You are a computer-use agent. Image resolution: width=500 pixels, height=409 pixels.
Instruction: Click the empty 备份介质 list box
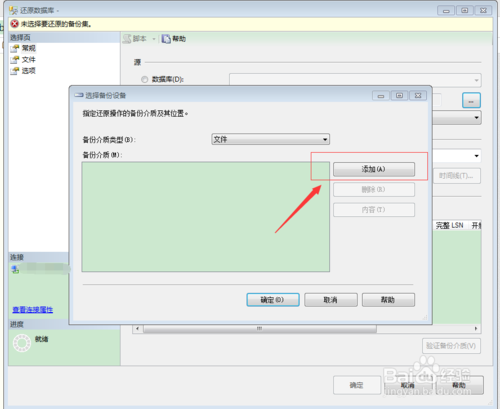click(x=206, y=217)
